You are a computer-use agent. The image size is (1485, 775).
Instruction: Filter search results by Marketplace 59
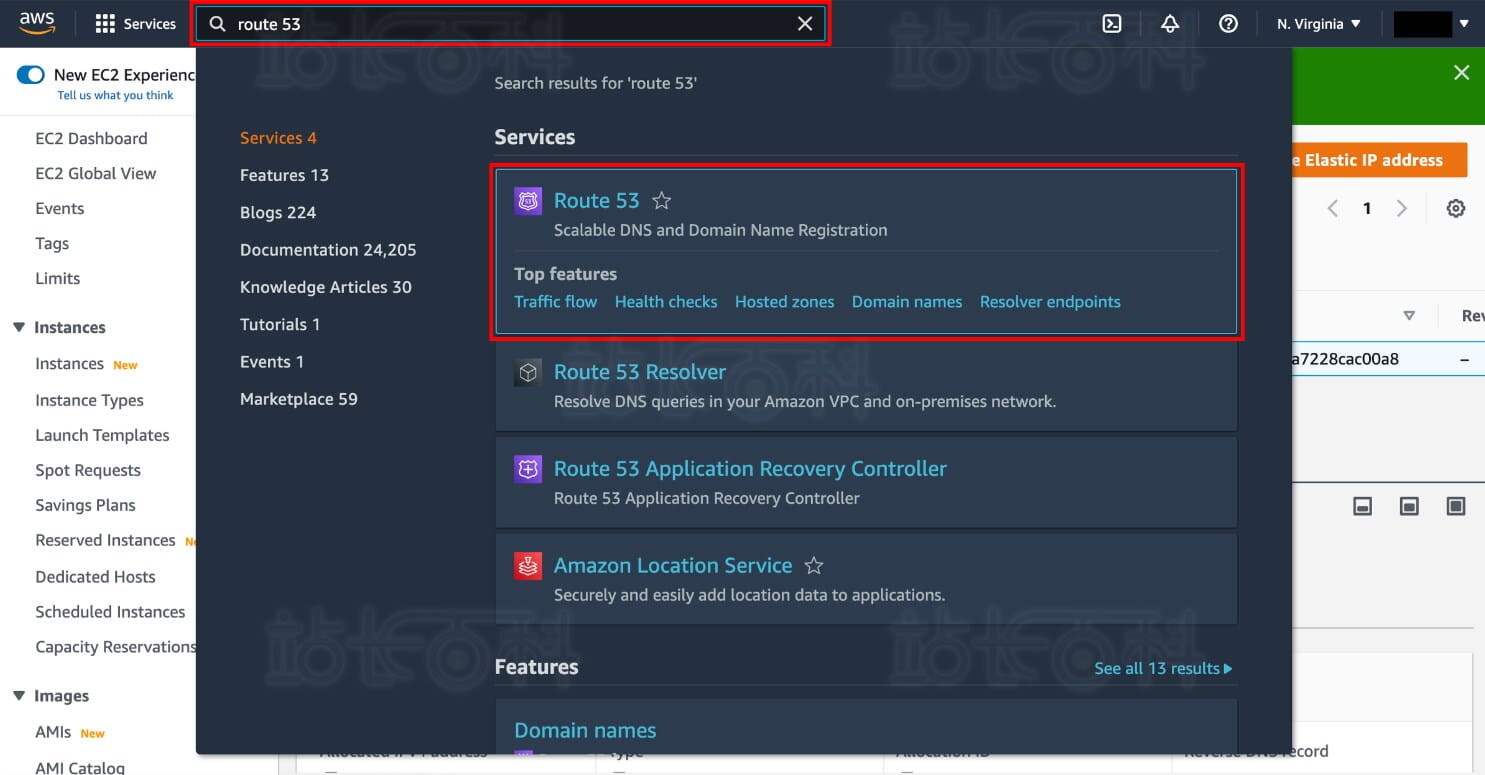click(299, 399)
